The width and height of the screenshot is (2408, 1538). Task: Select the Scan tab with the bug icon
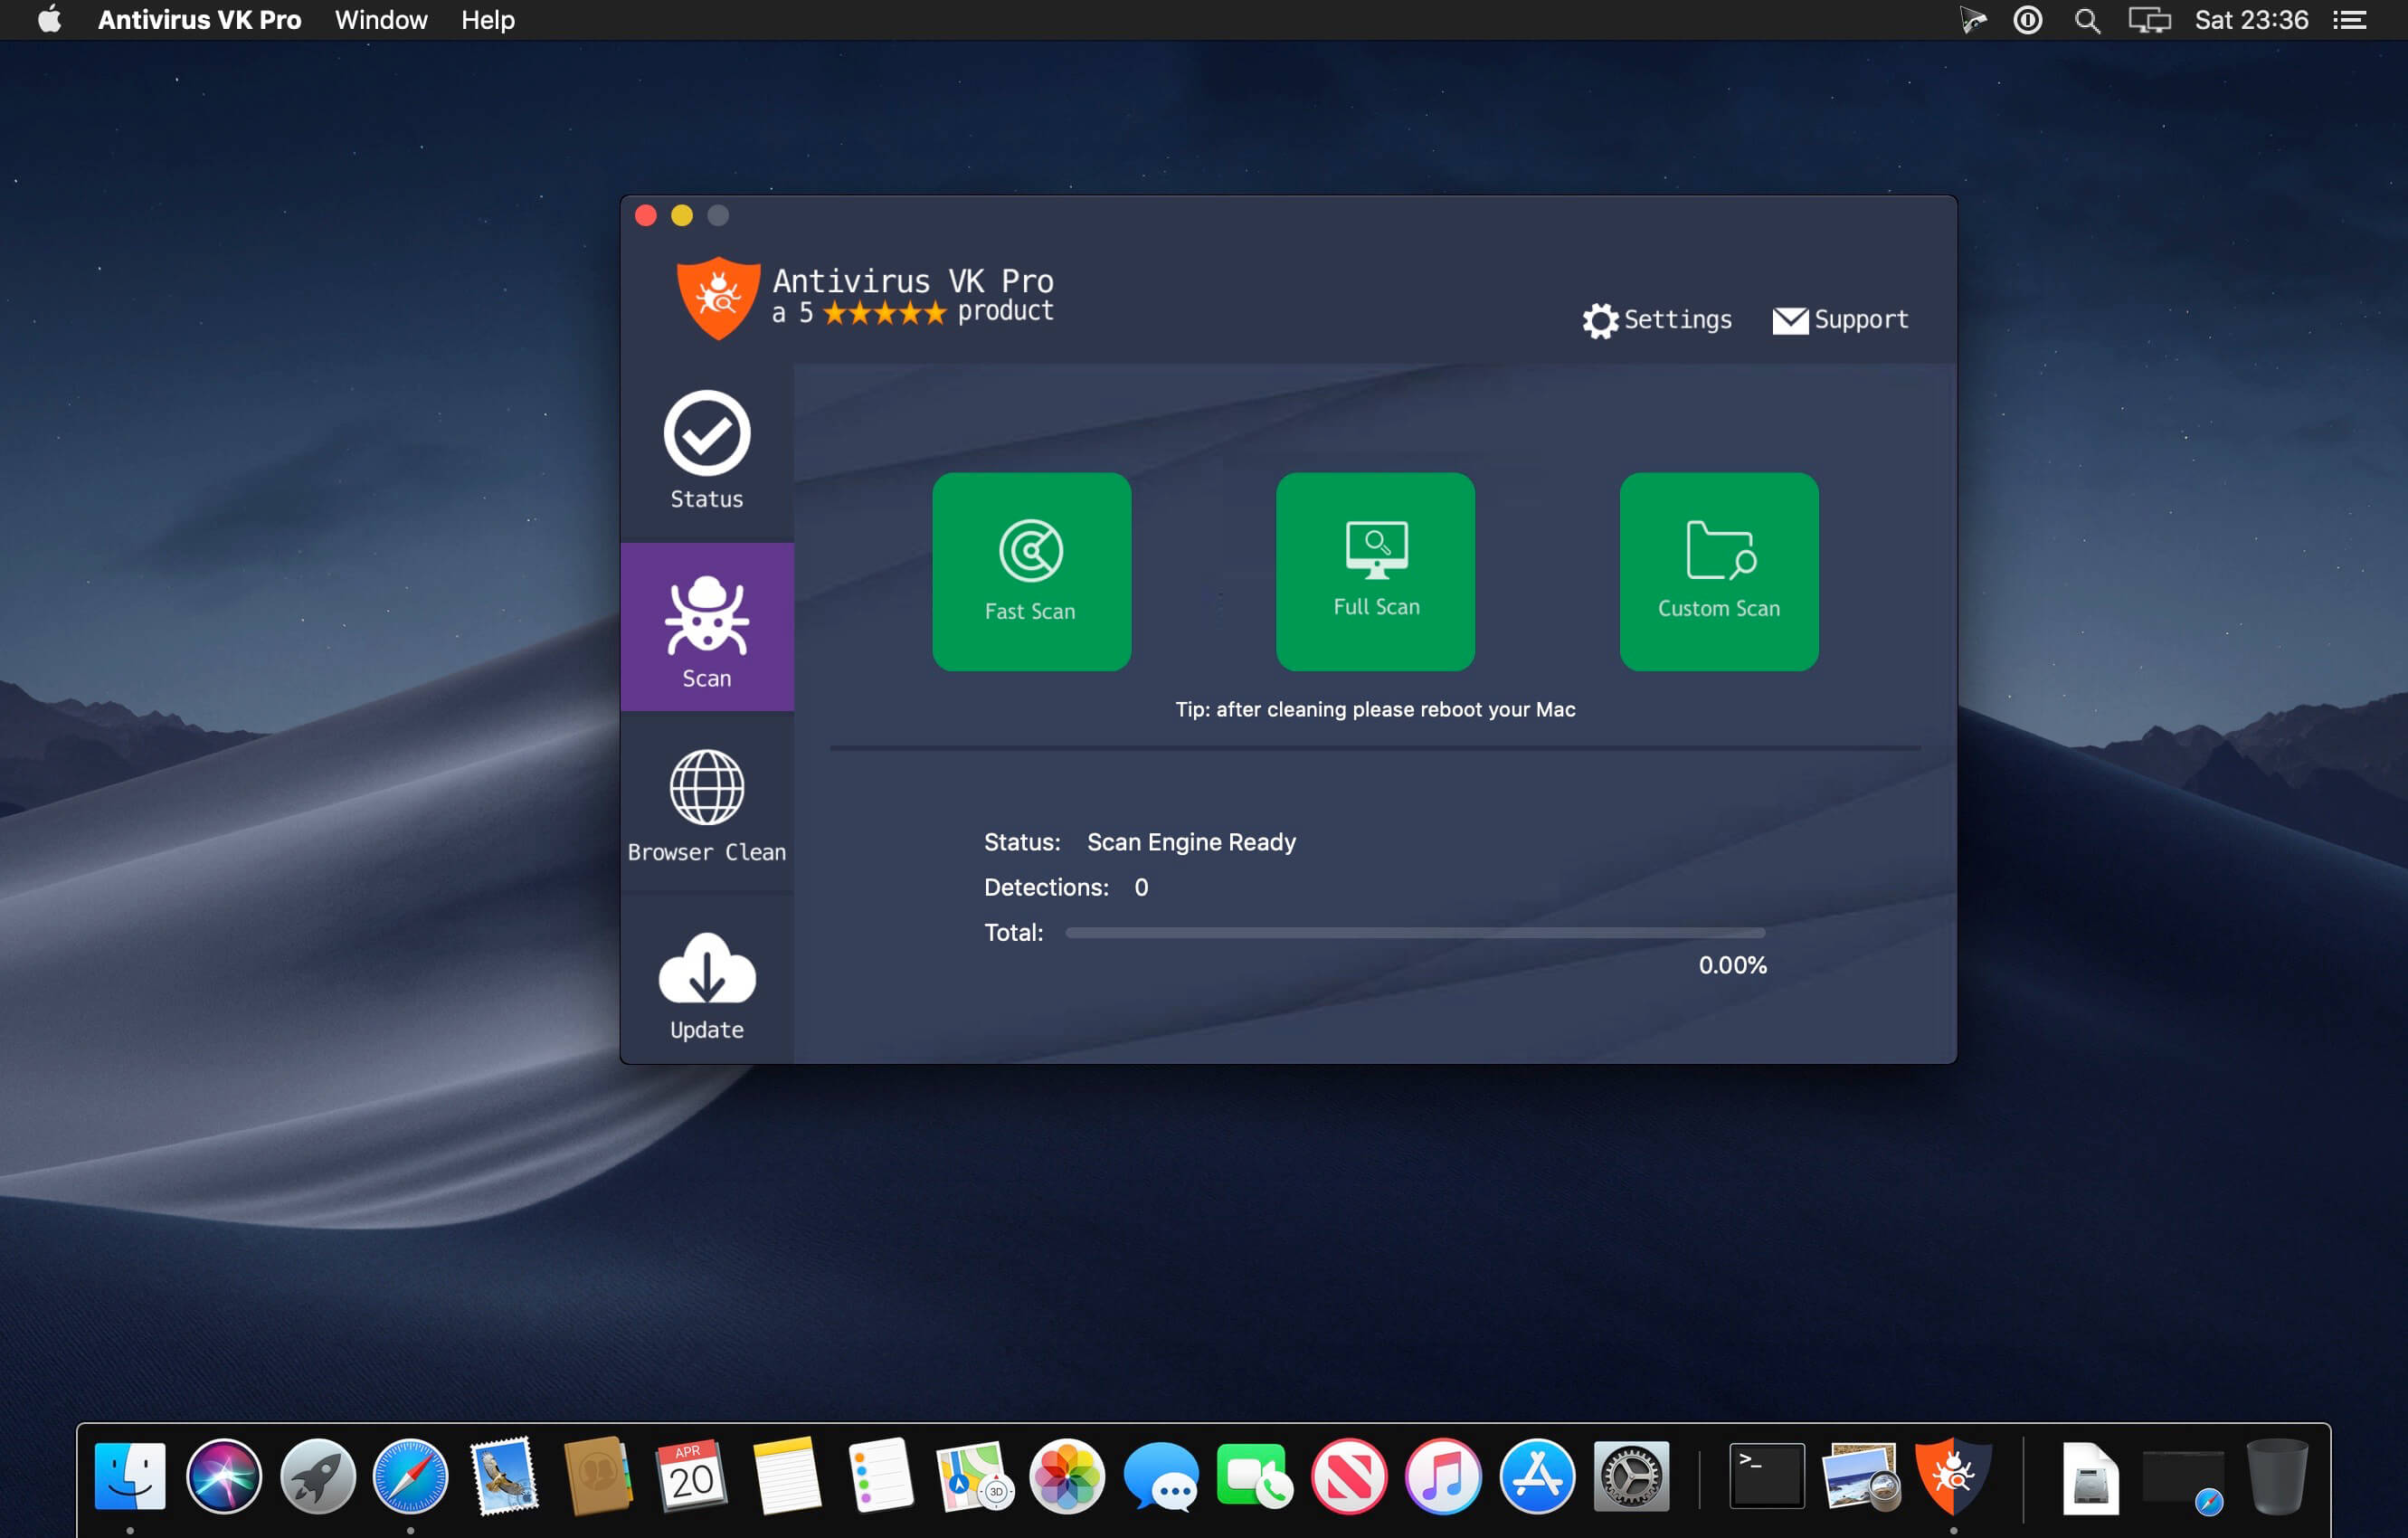pyautogui.click(x=707, y=627)
